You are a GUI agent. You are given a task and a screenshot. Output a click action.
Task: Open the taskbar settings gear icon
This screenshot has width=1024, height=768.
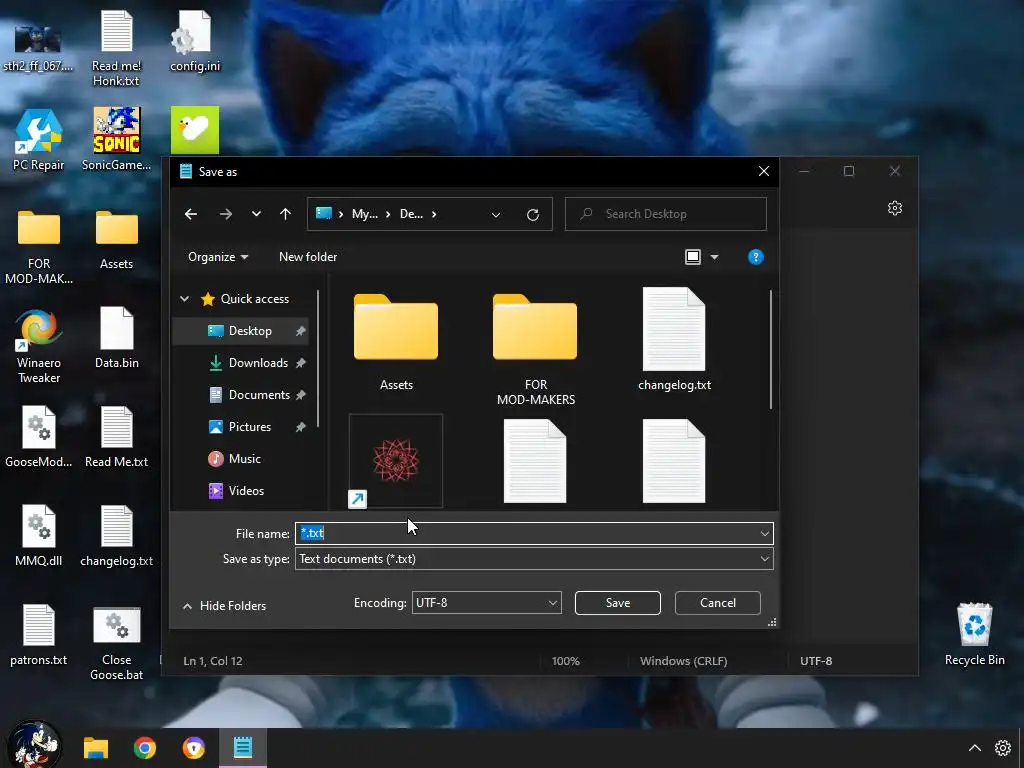pyautogui.click(x=1003, y=748)
